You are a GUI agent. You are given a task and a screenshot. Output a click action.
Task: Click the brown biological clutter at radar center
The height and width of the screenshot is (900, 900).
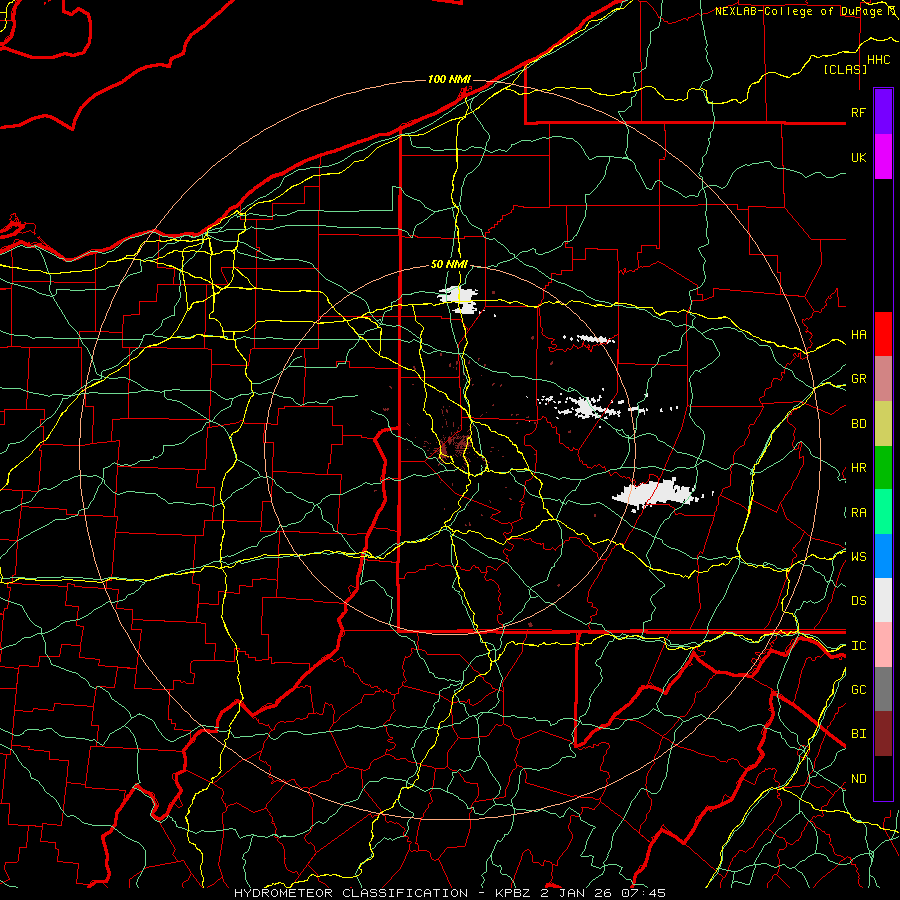point(453,445)
